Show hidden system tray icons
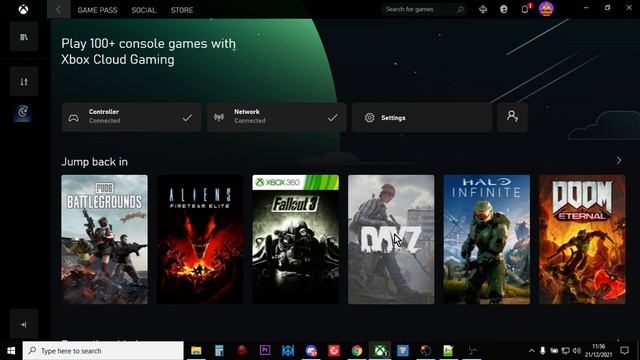 click(x=531, y=351)
